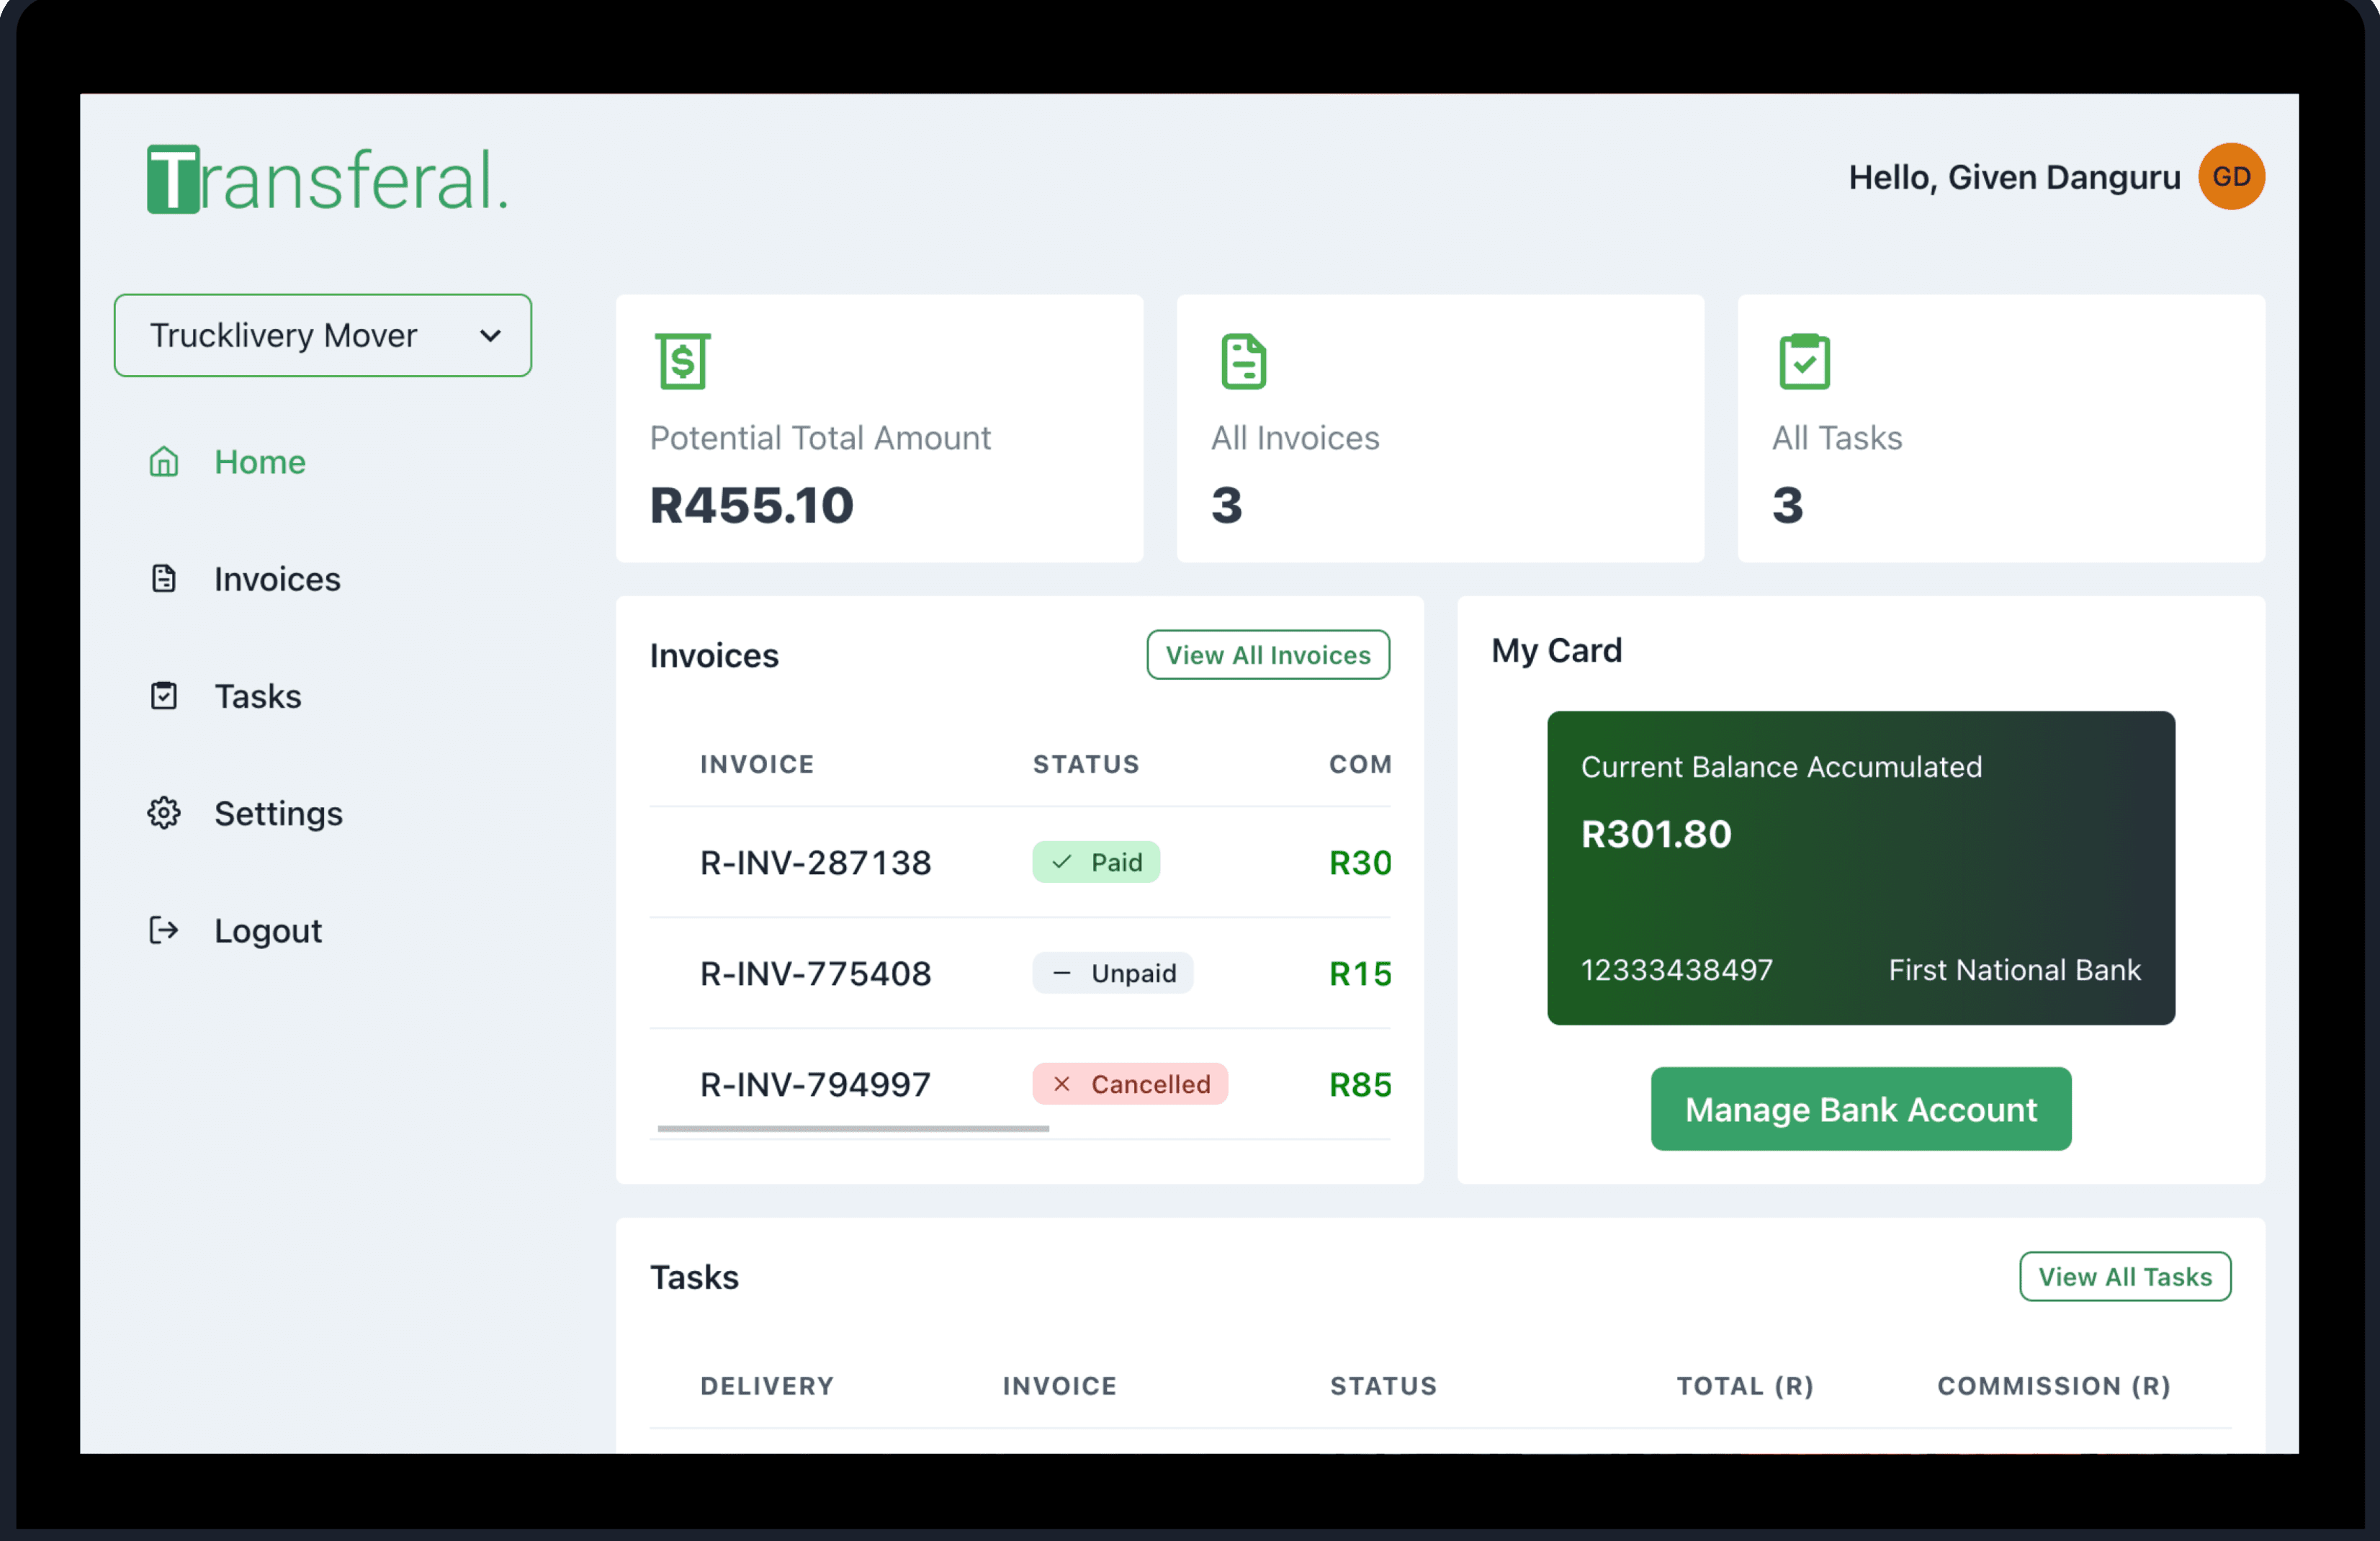Open the Trucklivery Mover dropdown
Screen dimensions: 2380x1541
click(x=322, y=335)
